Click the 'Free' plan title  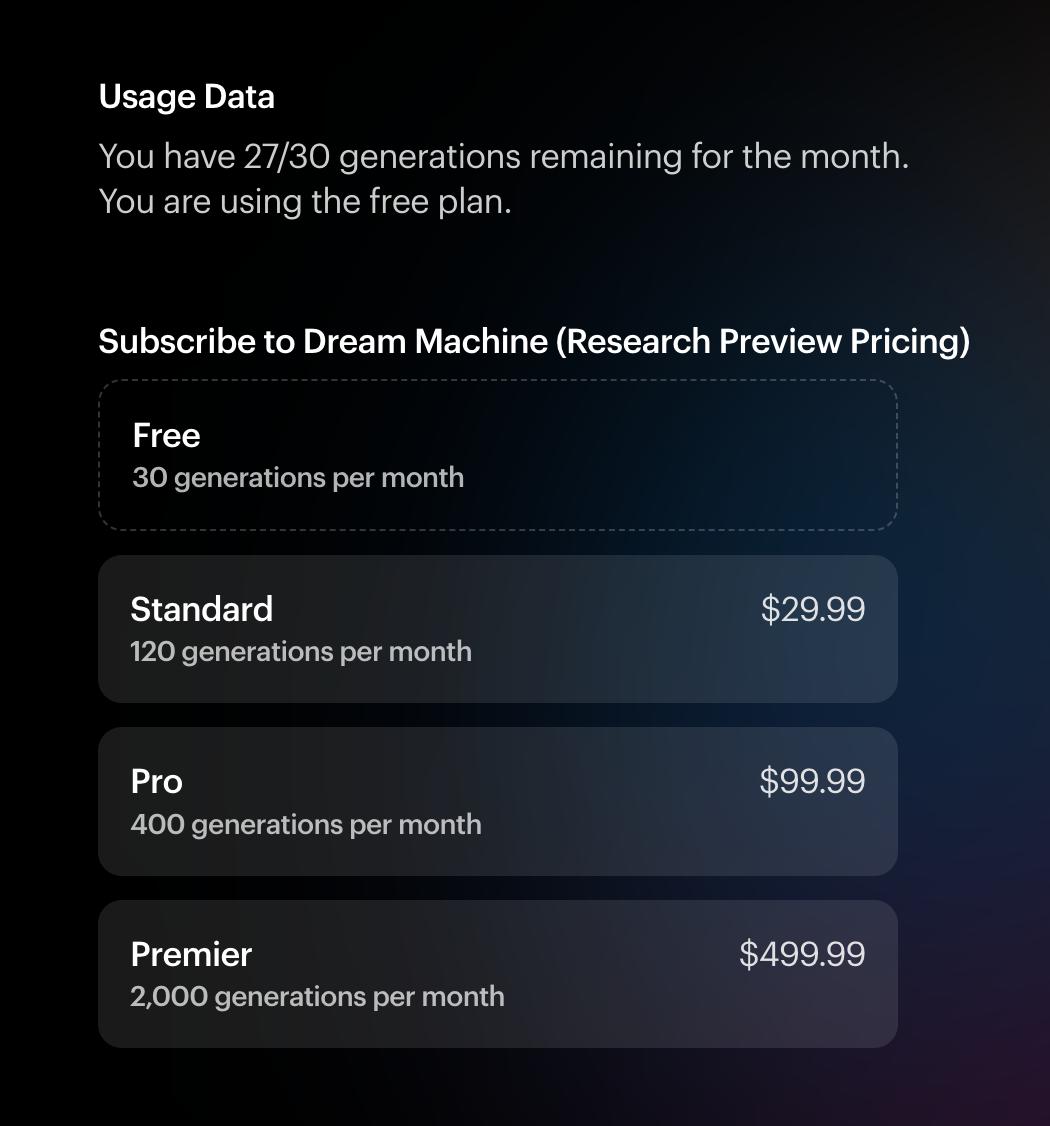click(166, 435)
